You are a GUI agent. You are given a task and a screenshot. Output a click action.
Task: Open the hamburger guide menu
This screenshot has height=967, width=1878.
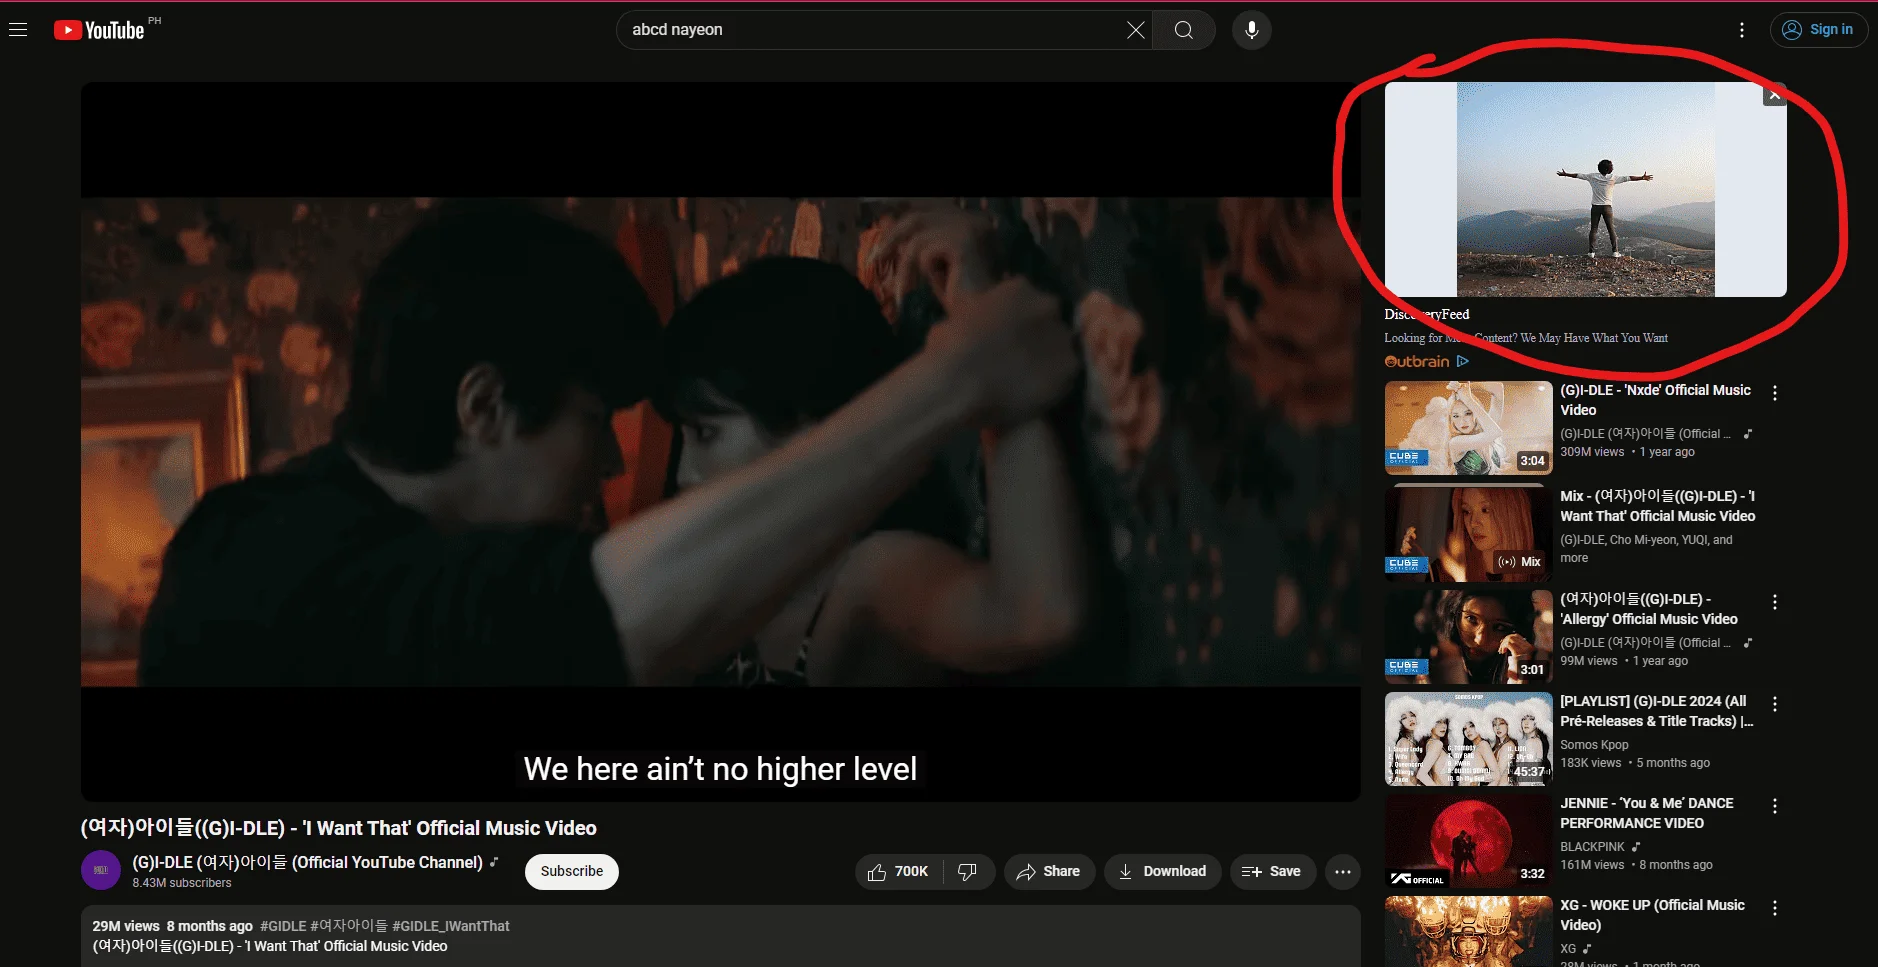(x=18, y=30)
